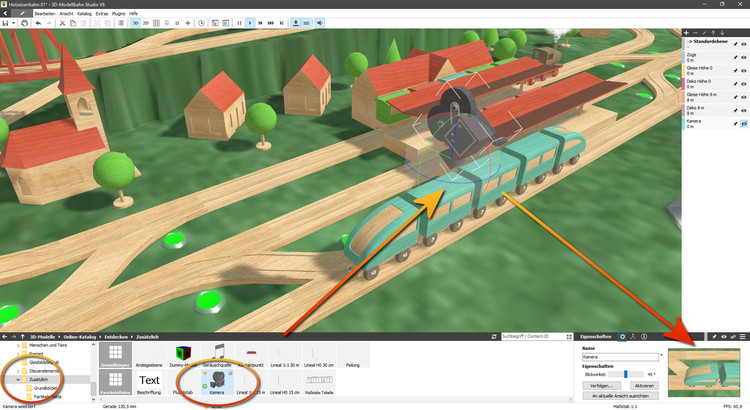Click the camera preview thumbnail
The height and width of the screenshot is (410, 750).
[x=704, y=373]
